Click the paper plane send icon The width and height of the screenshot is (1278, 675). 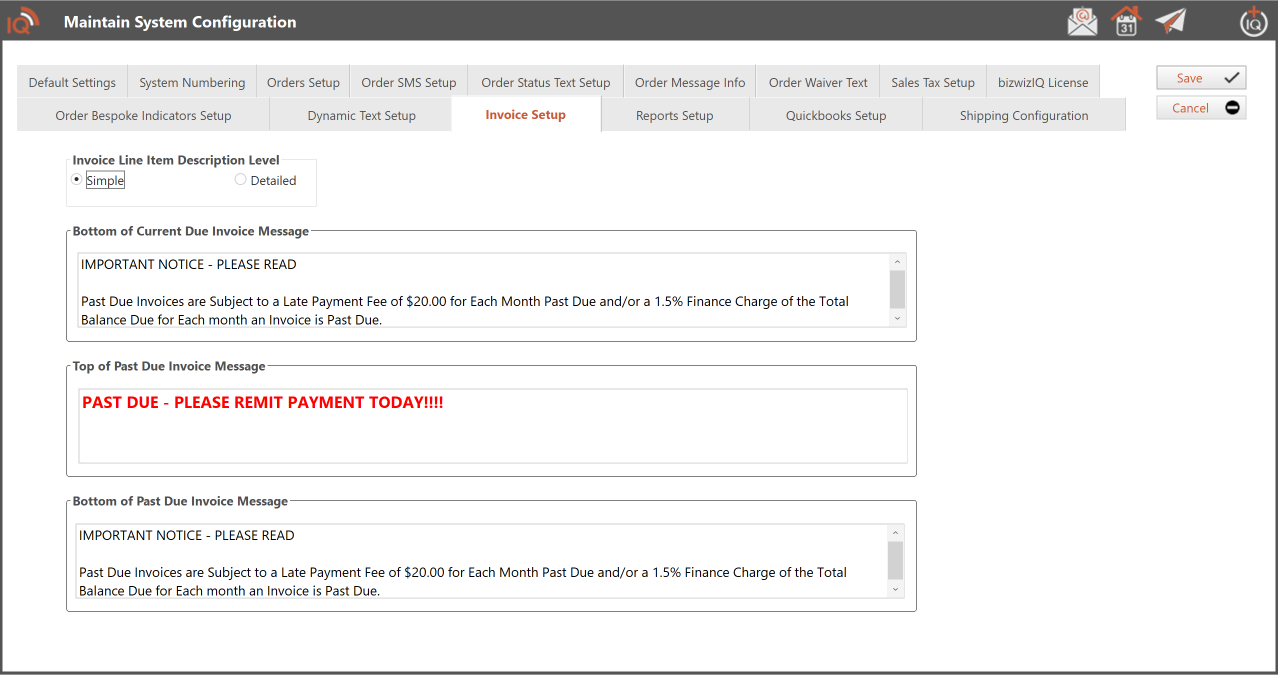click(1170, 21)
